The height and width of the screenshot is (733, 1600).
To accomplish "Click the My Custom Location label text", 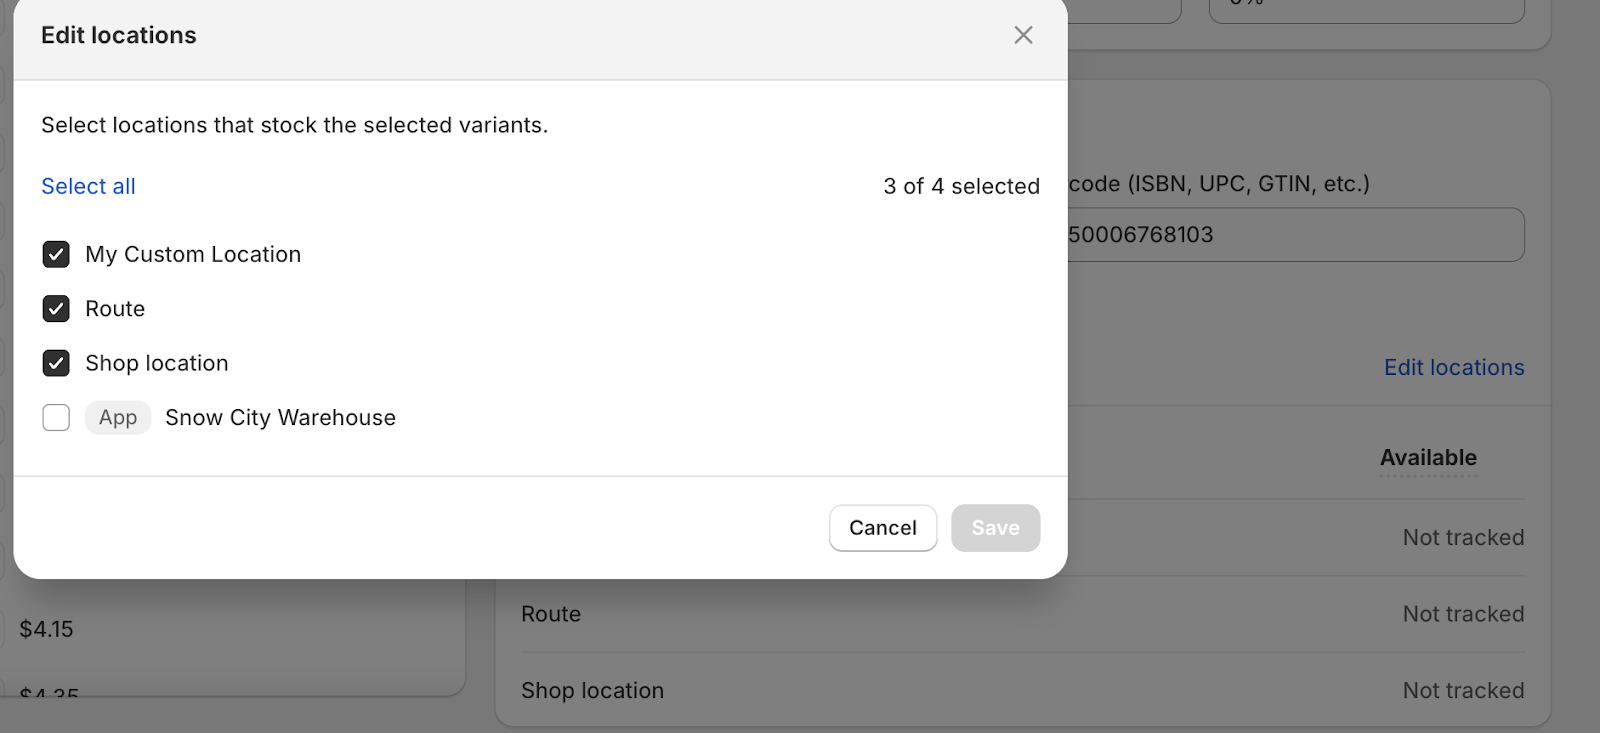I will [193, 255].
